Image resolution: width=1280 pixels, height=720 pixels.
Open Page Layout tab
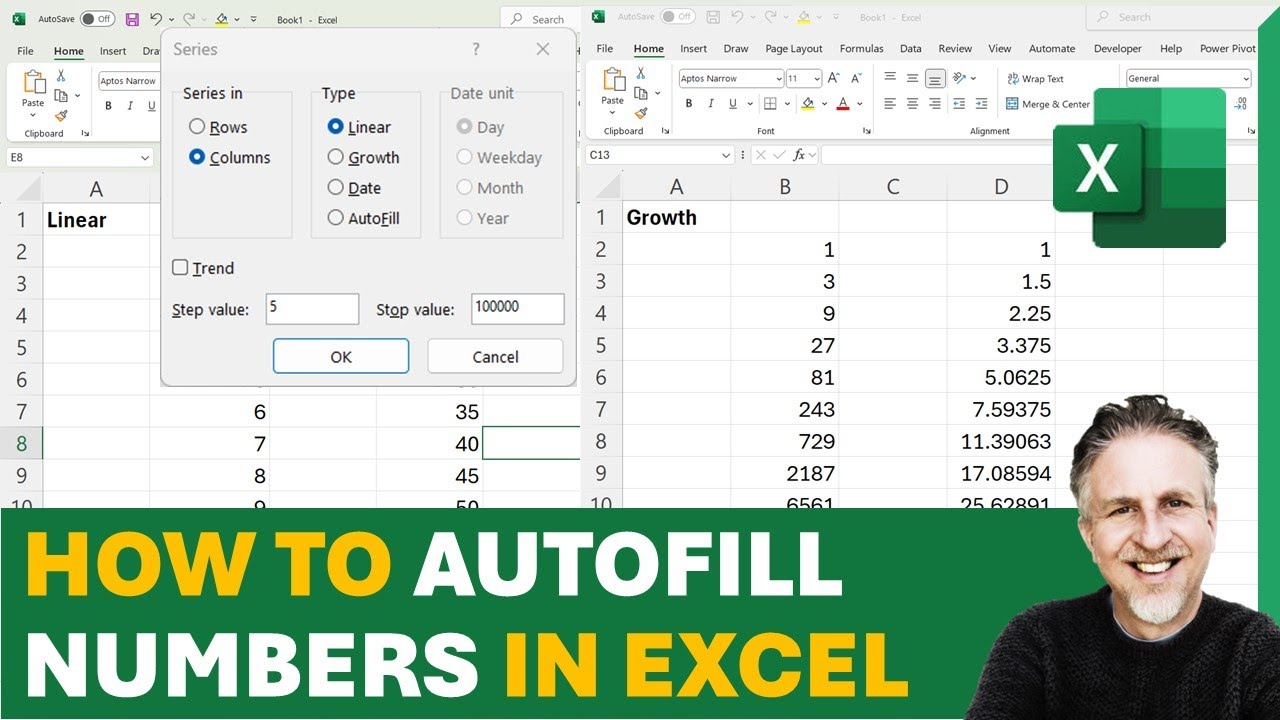point(794,48)
